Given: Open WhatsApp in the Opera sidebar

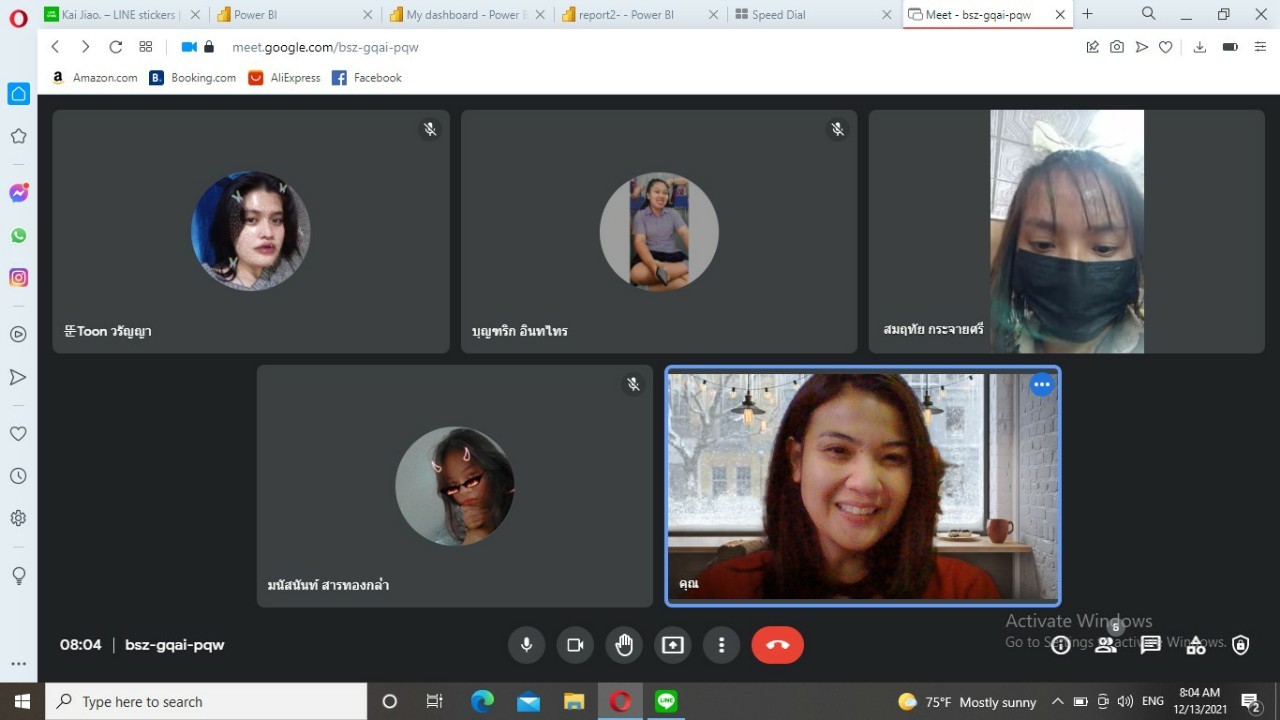Looking at the screenshot, I should point(18,236).
